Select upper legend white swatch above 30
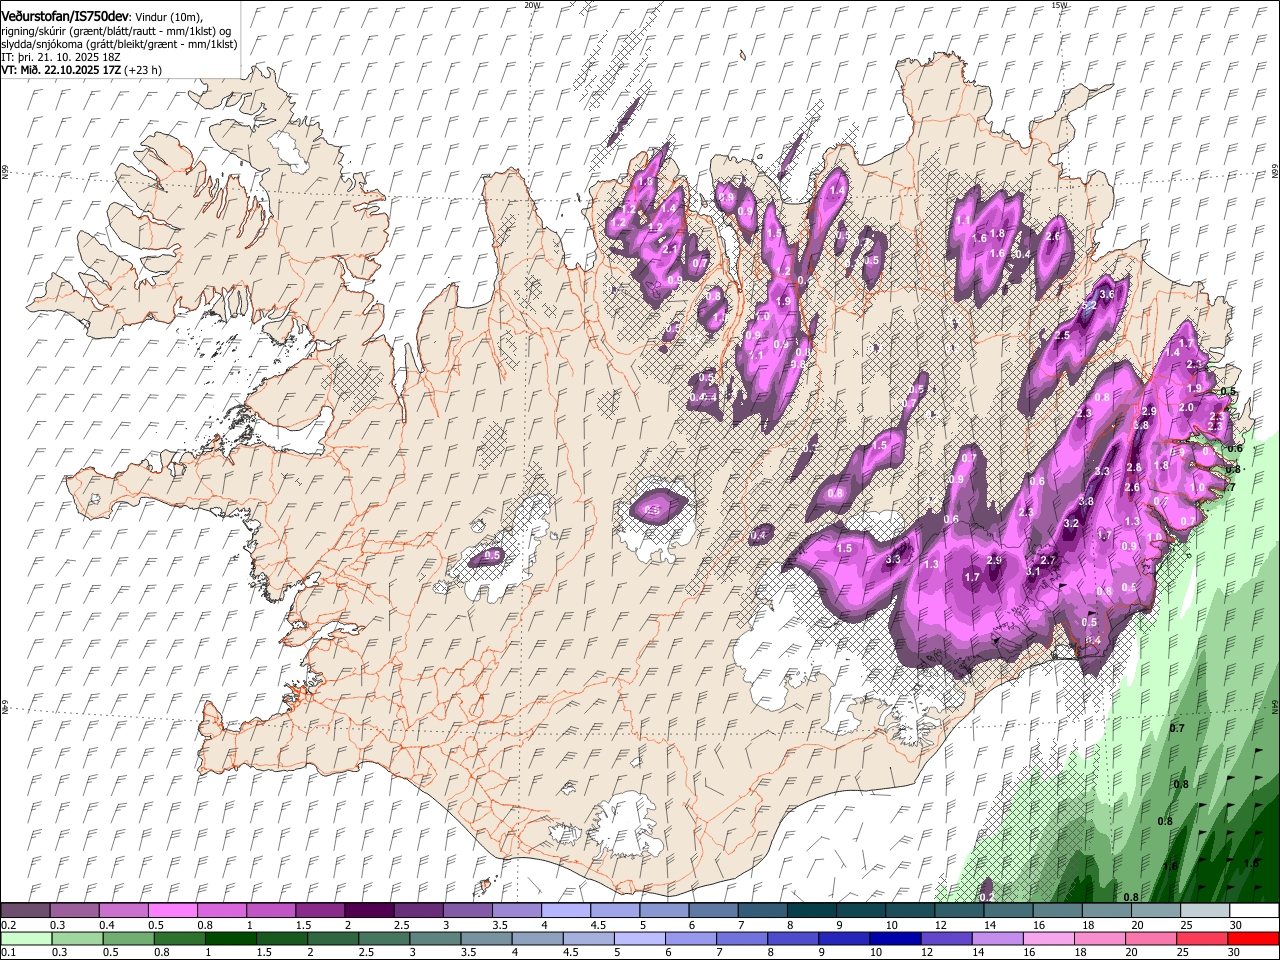This screenshot has height=960, width=1280. click(1255, 910)
